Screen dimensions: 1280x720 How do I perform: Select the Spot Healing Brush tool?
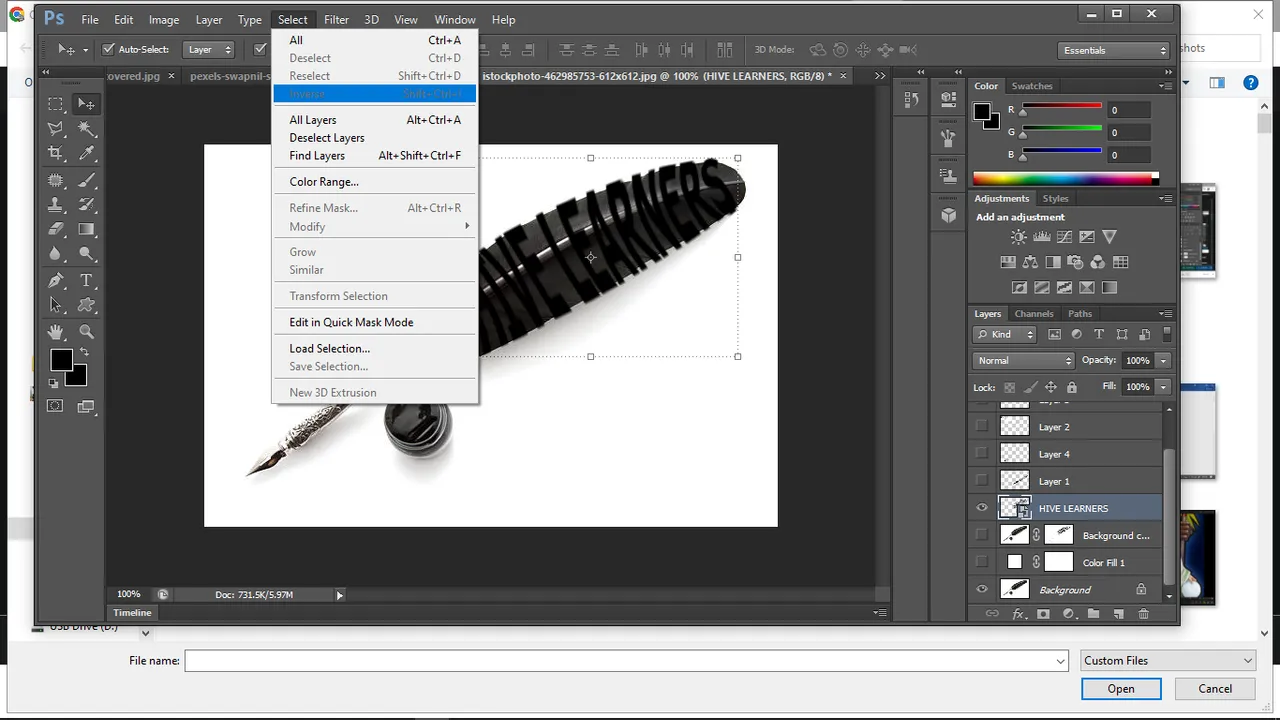(x=56, y=181)
